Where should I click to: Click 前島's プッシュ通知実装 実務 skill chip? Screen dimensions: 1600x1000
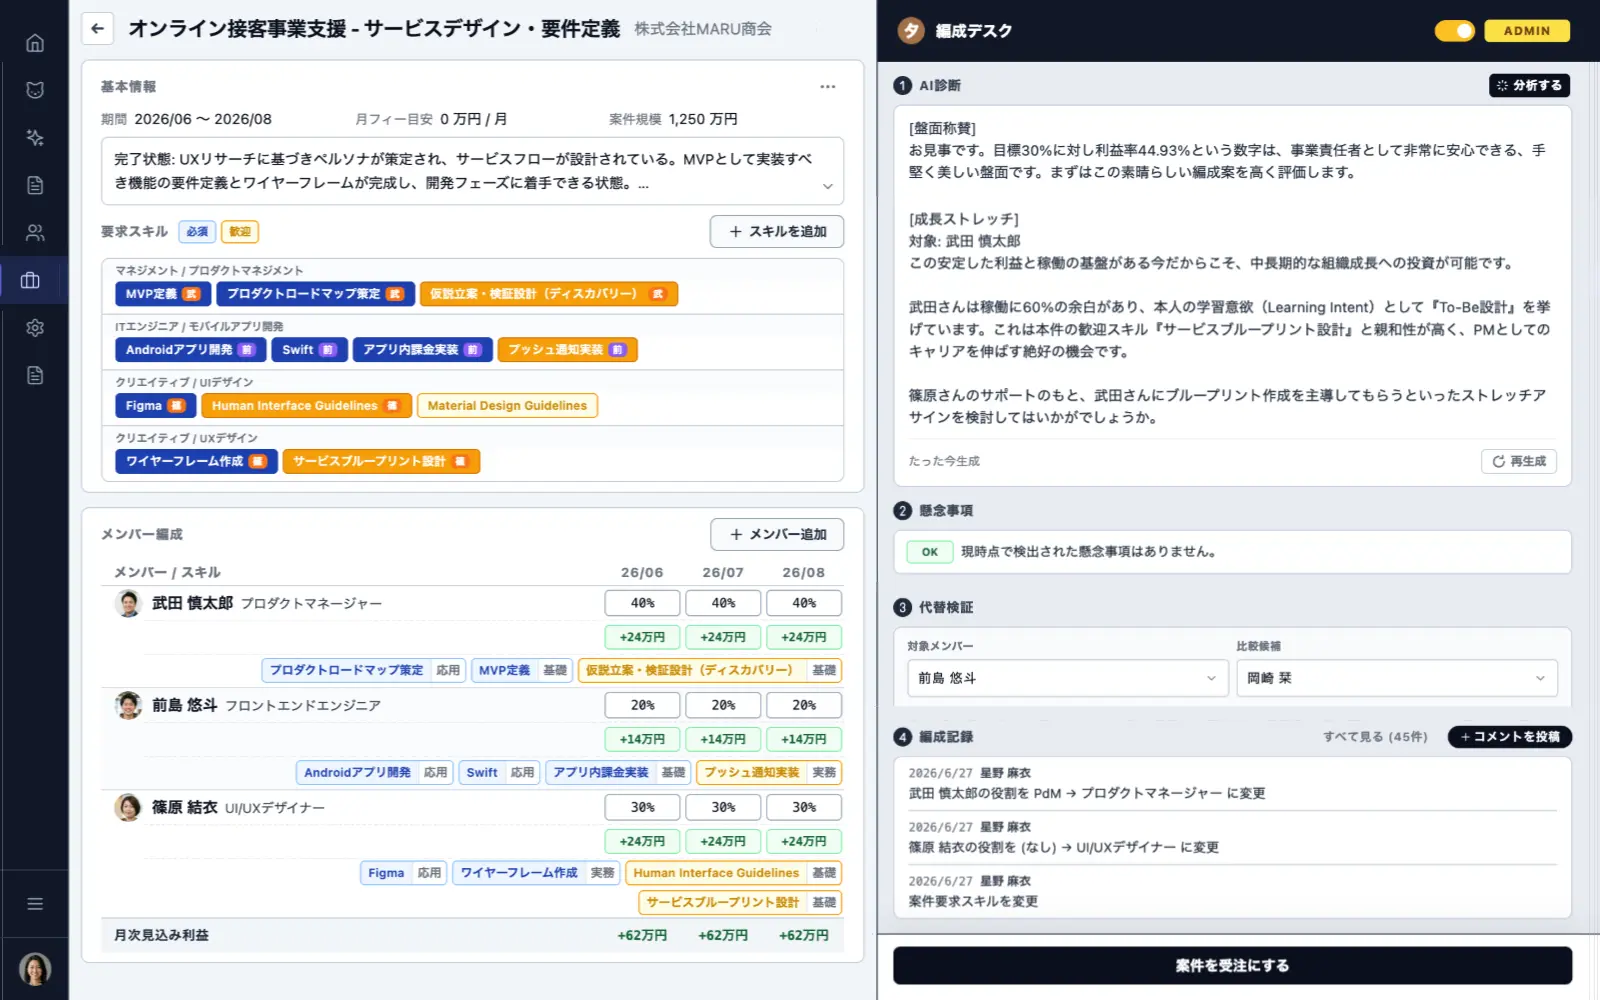[769, 773]
